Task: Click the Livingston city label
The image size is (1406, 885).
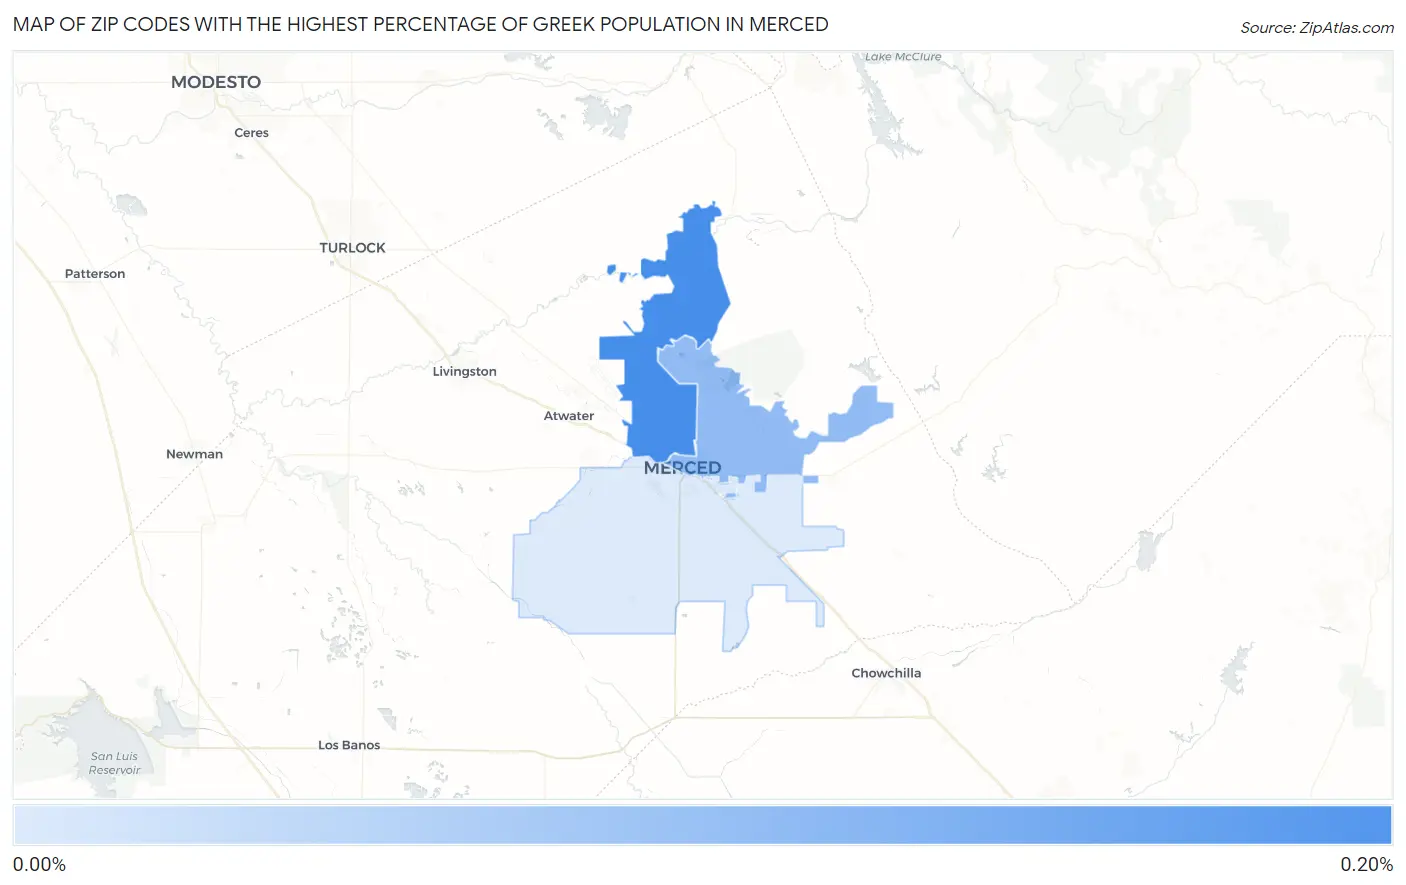Action: (x=464, y=371)
